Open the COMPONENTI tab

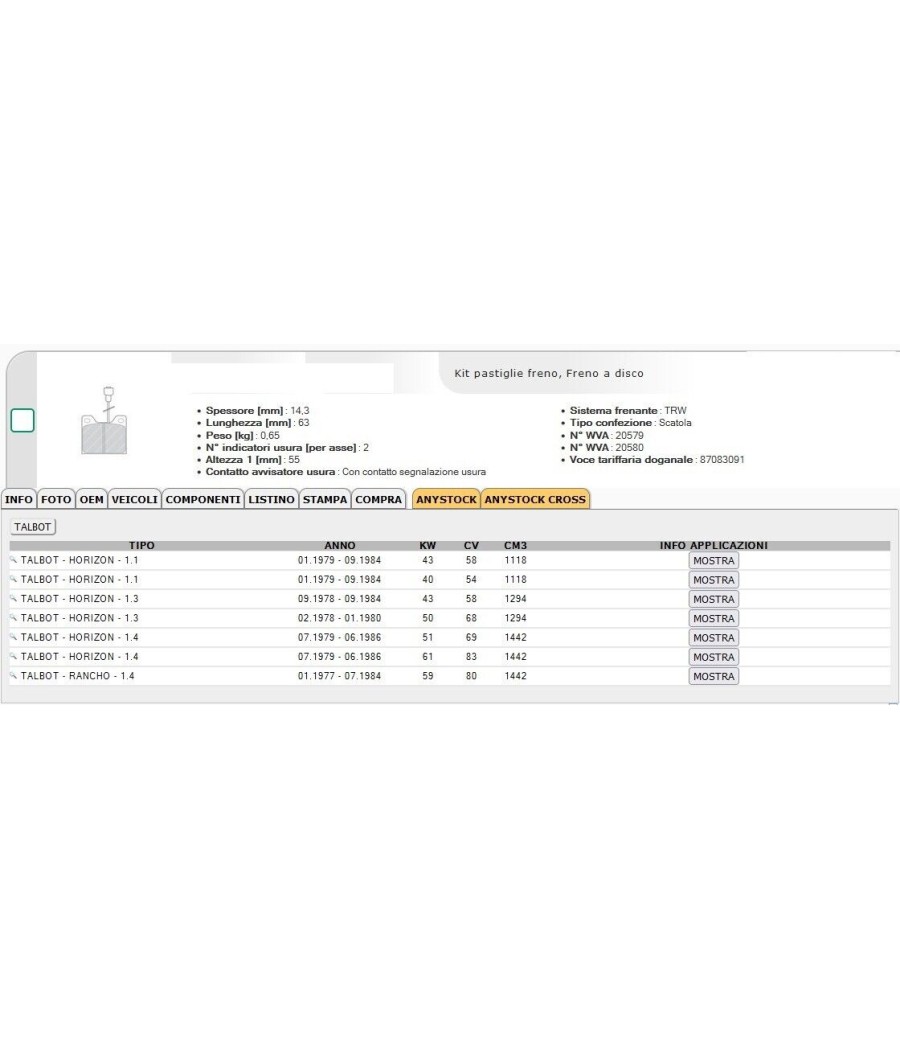point(203,500)
